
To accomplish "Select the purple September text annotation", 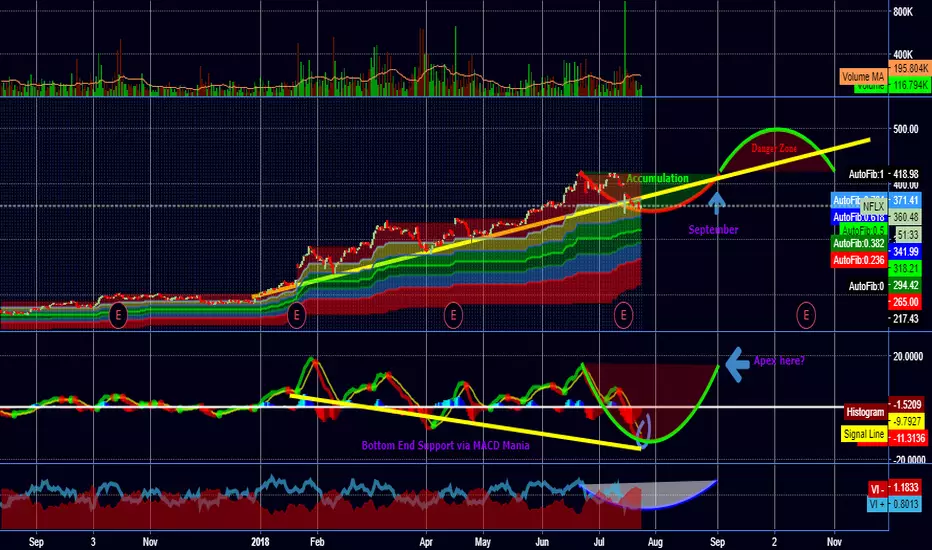I will point(713,230).
